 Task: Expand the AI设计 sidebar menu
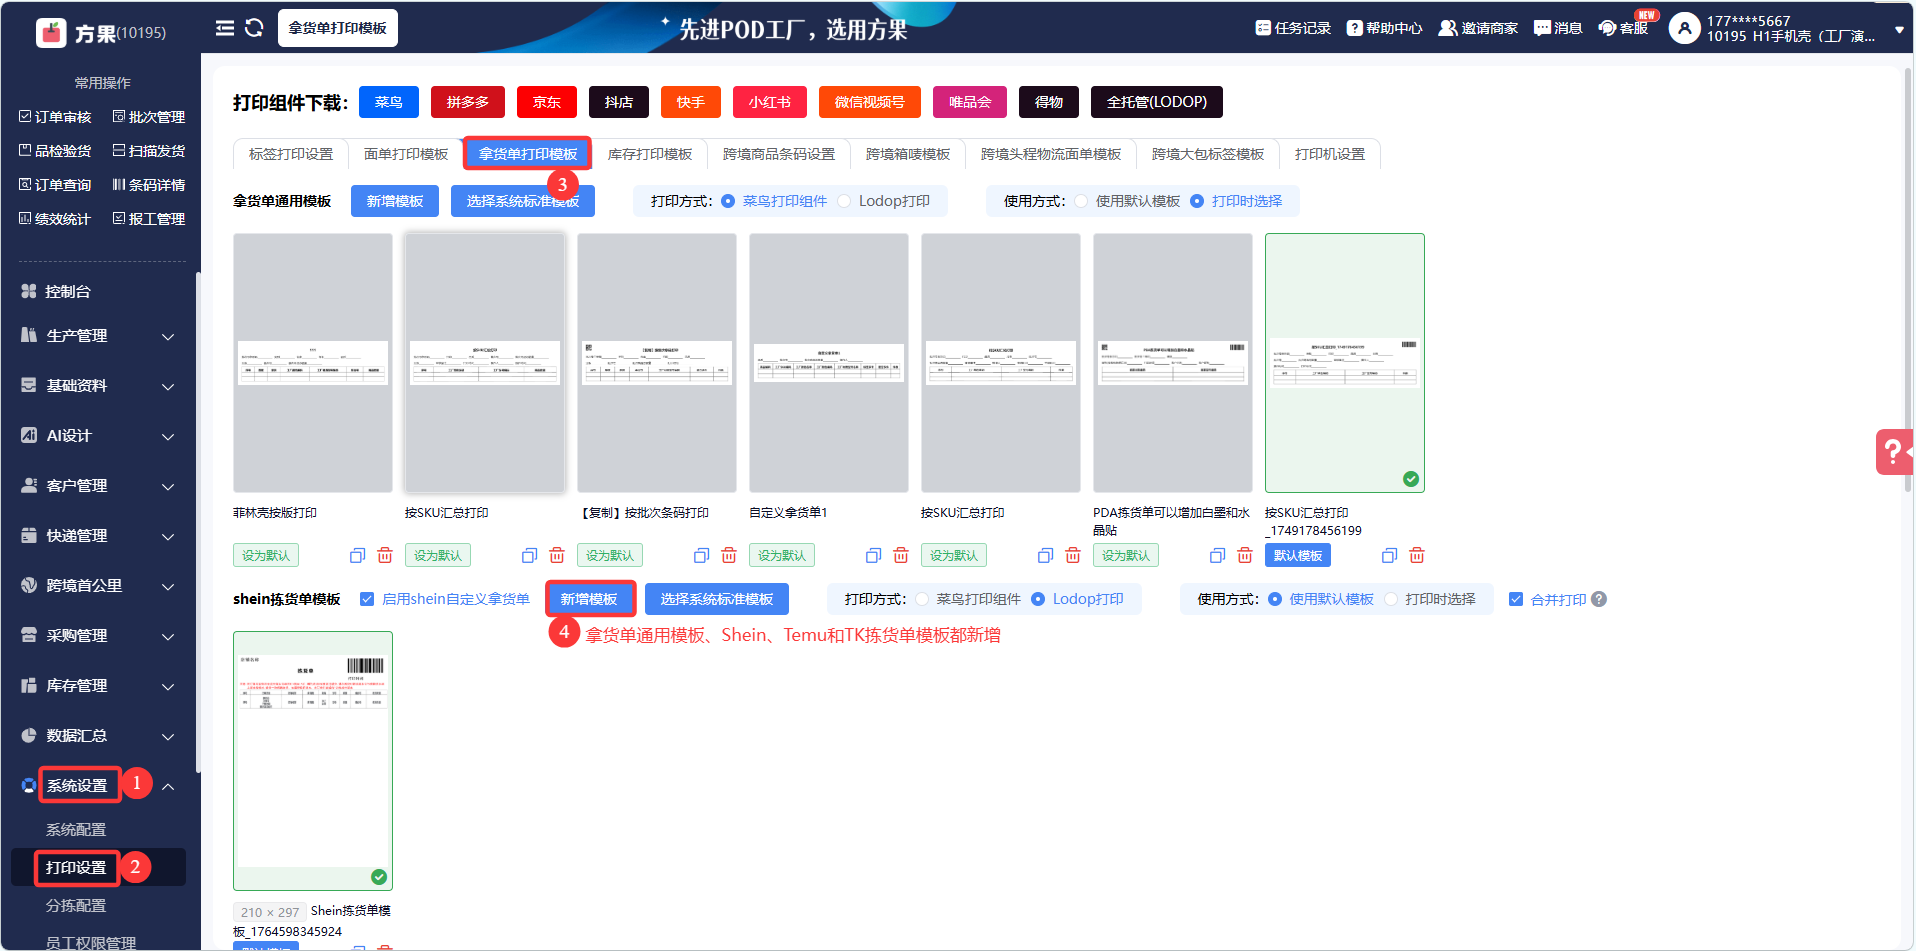[x=98, y=436]
